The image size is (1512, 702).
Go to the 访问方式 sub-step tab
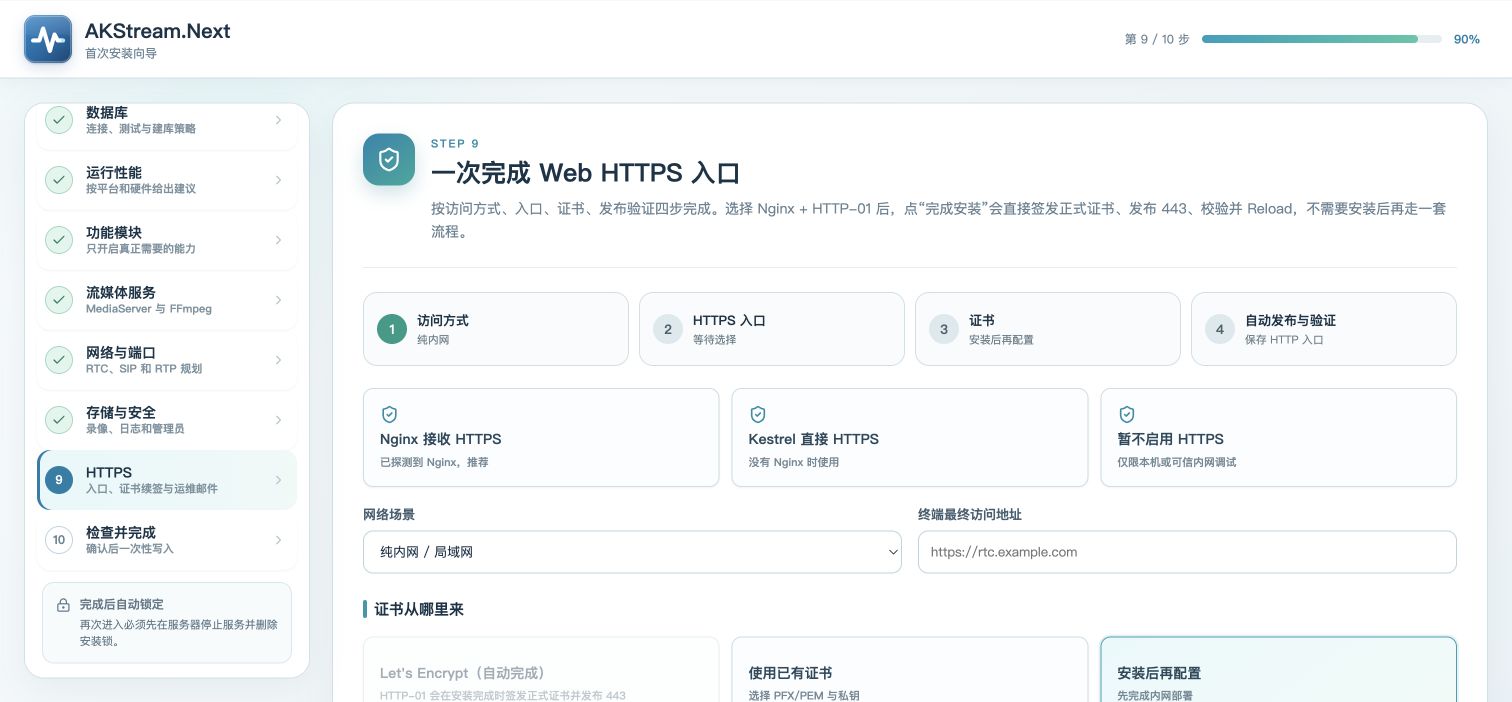click(496, 329)
